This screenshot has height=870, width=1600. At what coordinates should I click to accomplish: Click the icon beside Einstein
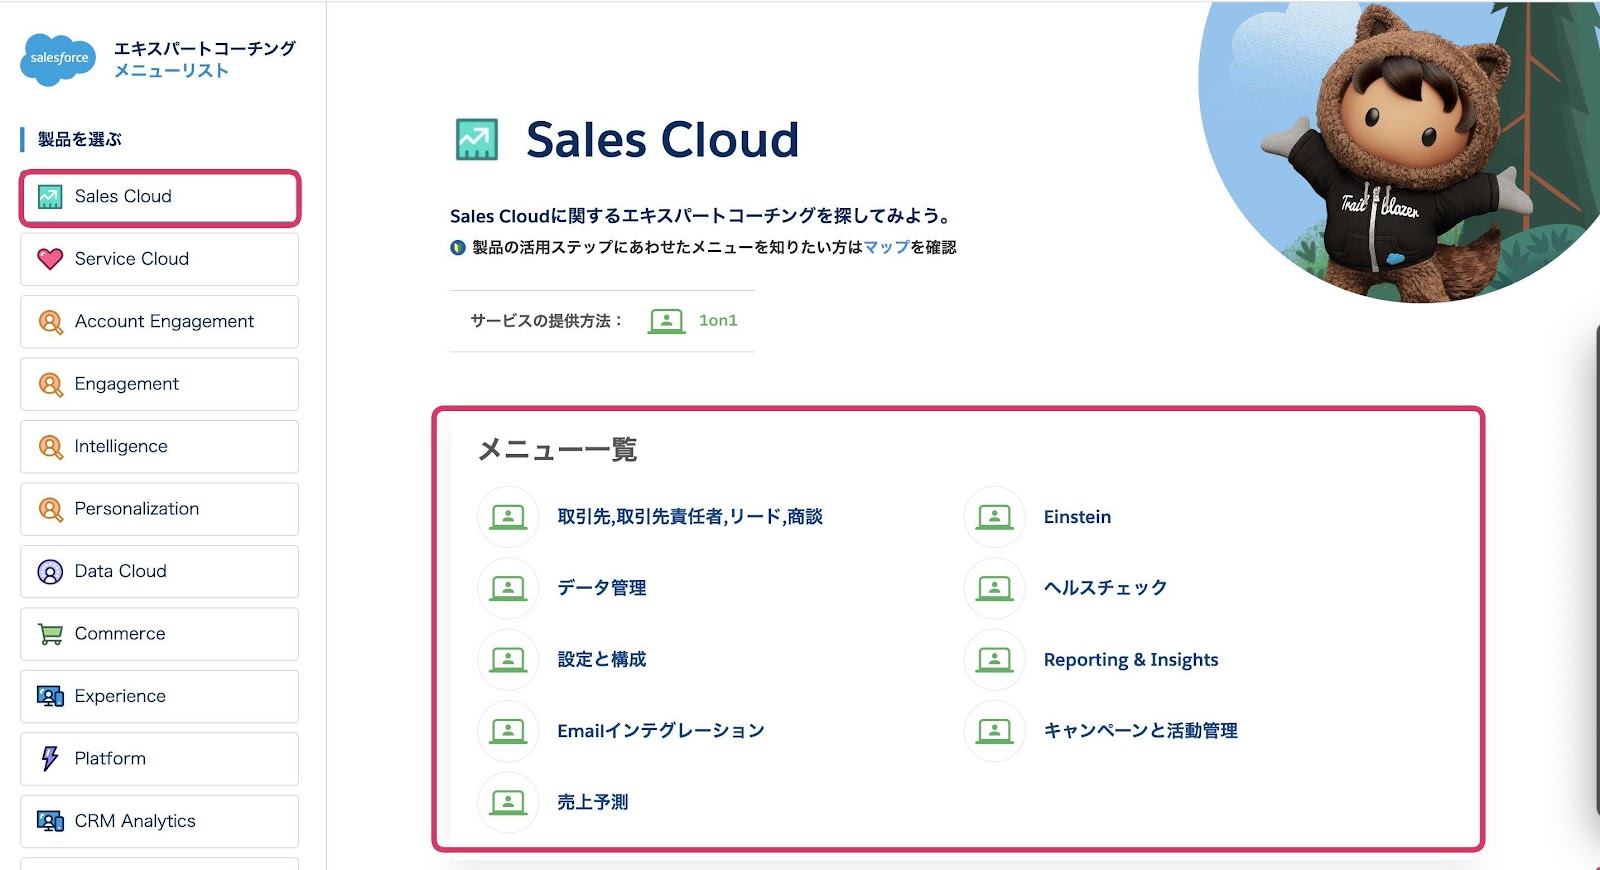(994, 517)
